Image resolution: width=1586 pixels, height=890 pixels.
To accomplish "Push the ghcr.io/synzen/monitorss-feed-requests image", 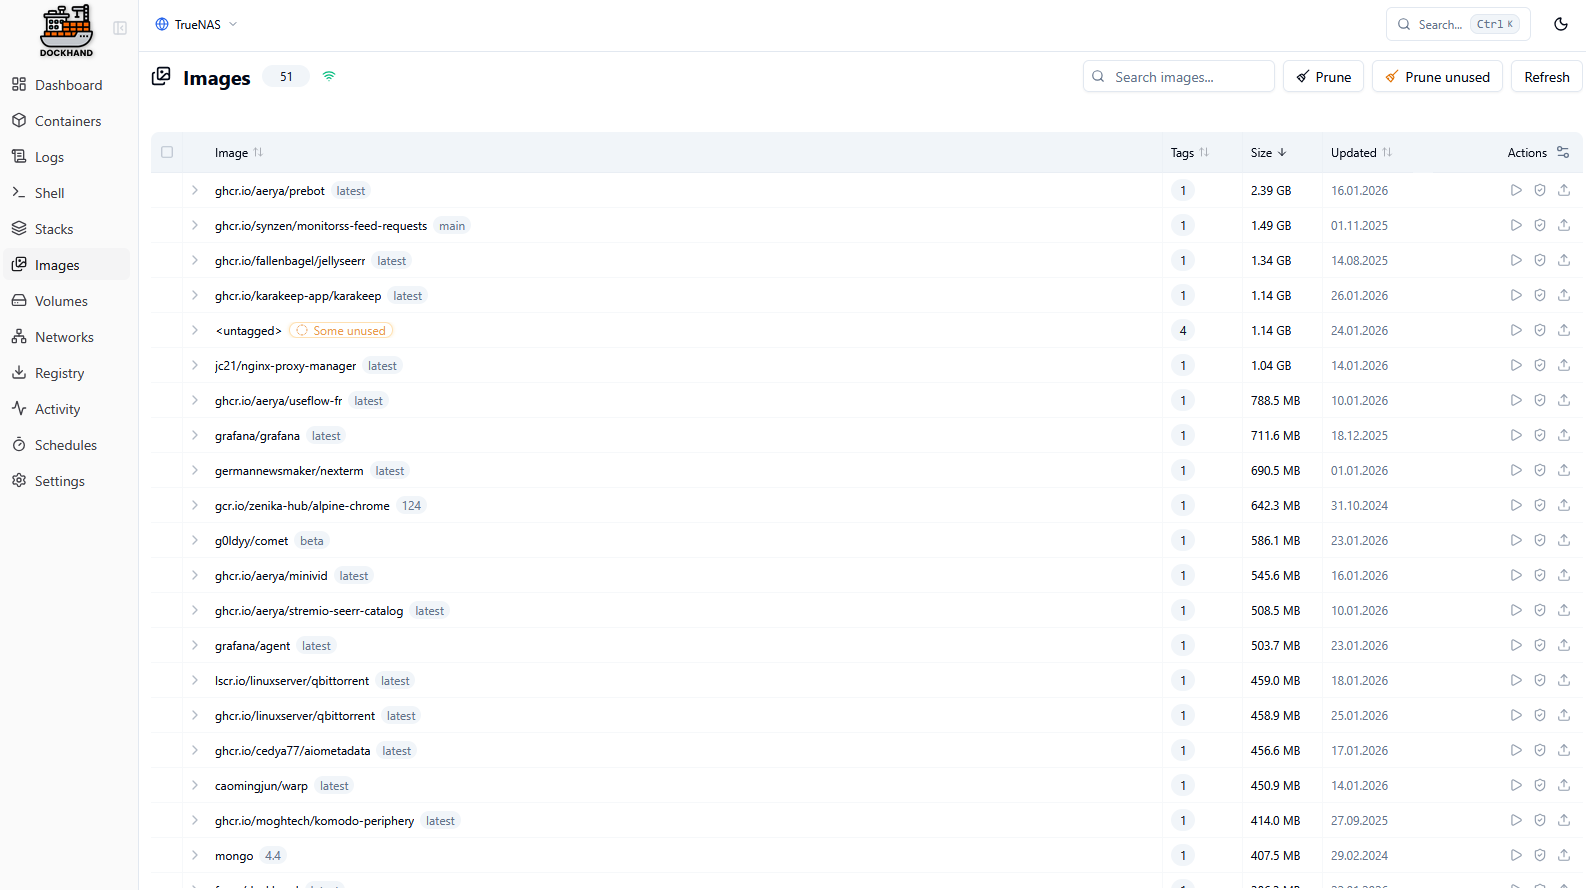I will coord(1564,225).
